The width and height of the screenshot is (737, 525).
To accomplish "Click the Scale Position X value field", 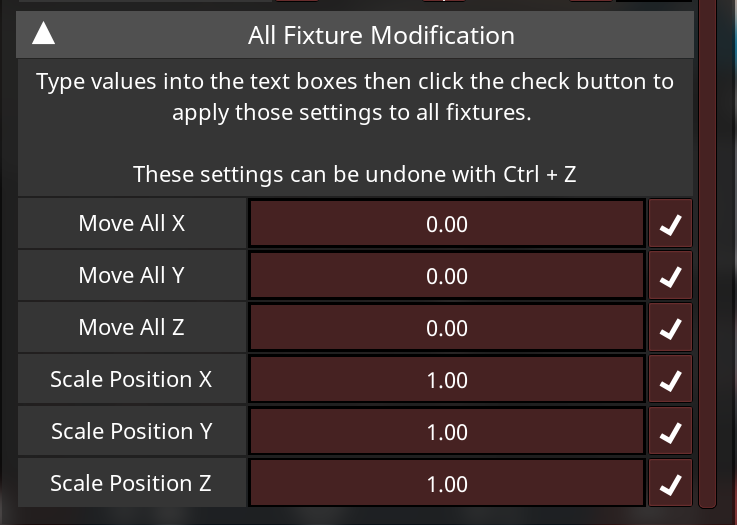I will (446, 380).
